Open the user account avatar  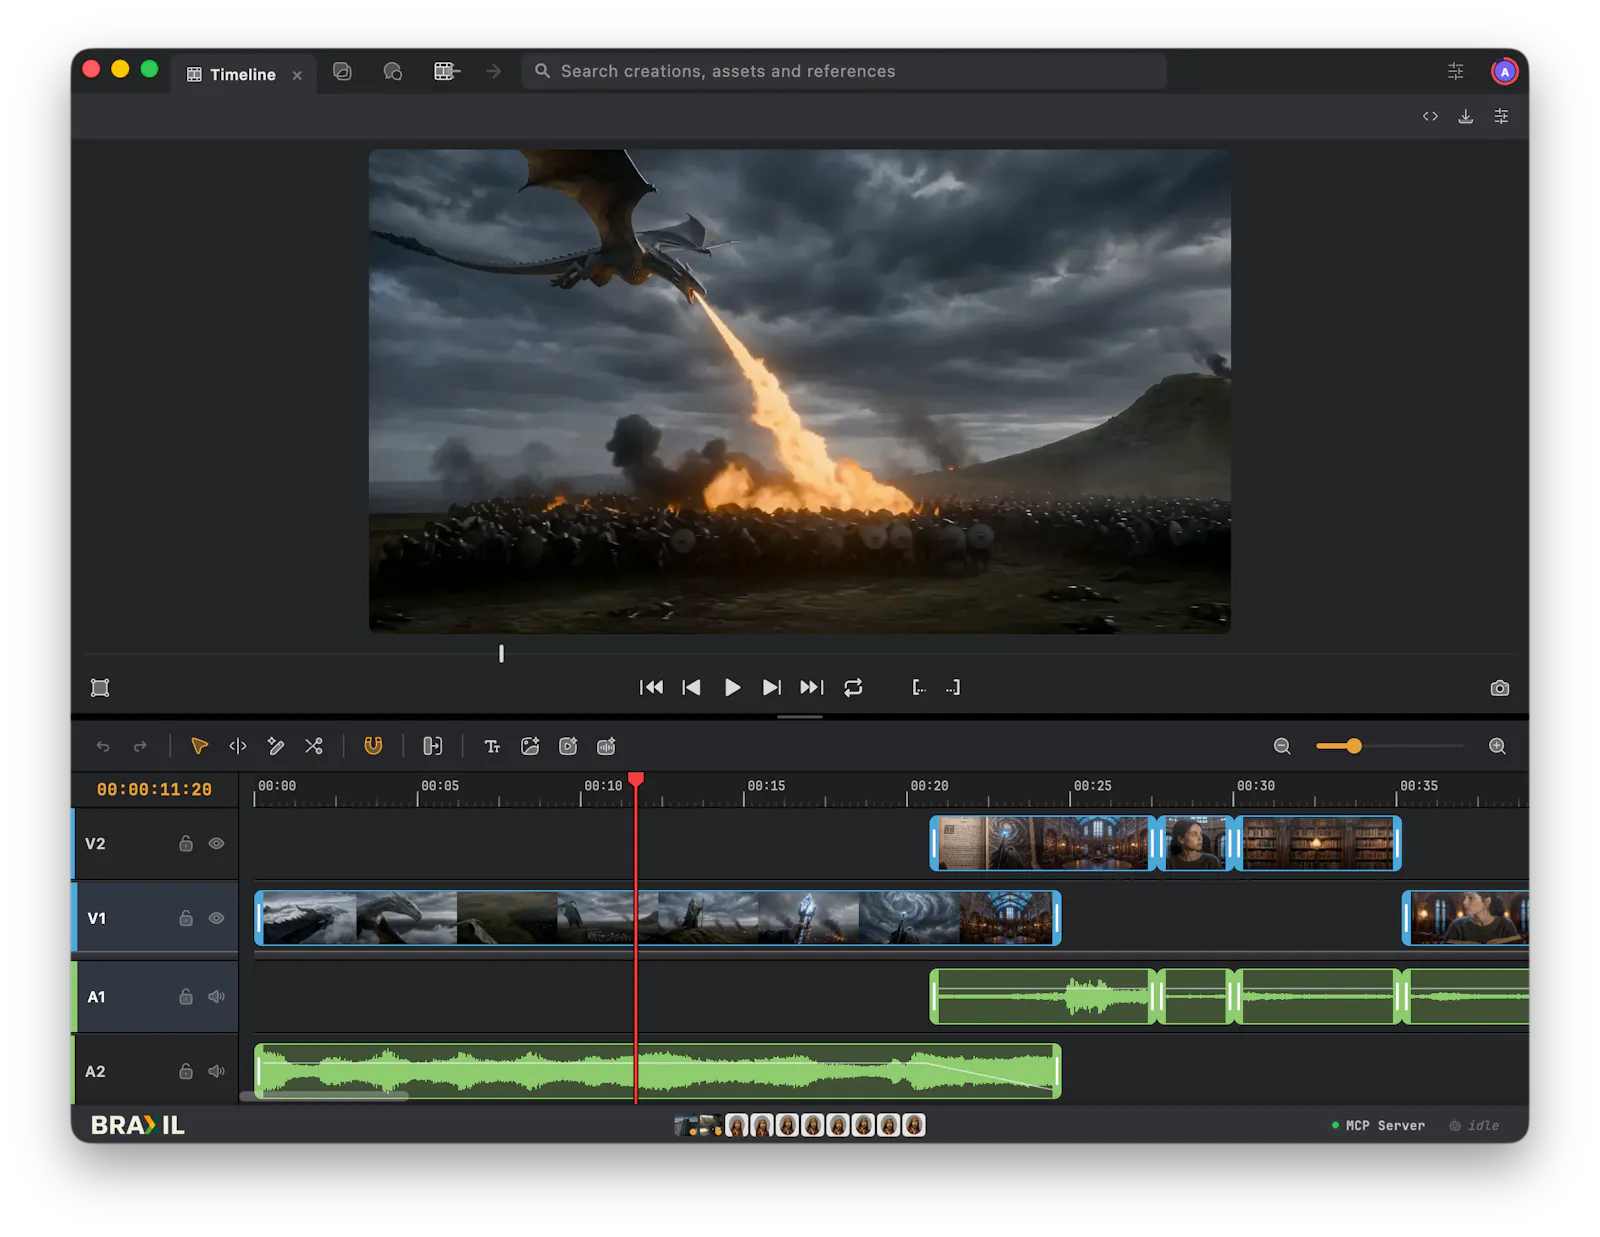tap(1504, 71)
